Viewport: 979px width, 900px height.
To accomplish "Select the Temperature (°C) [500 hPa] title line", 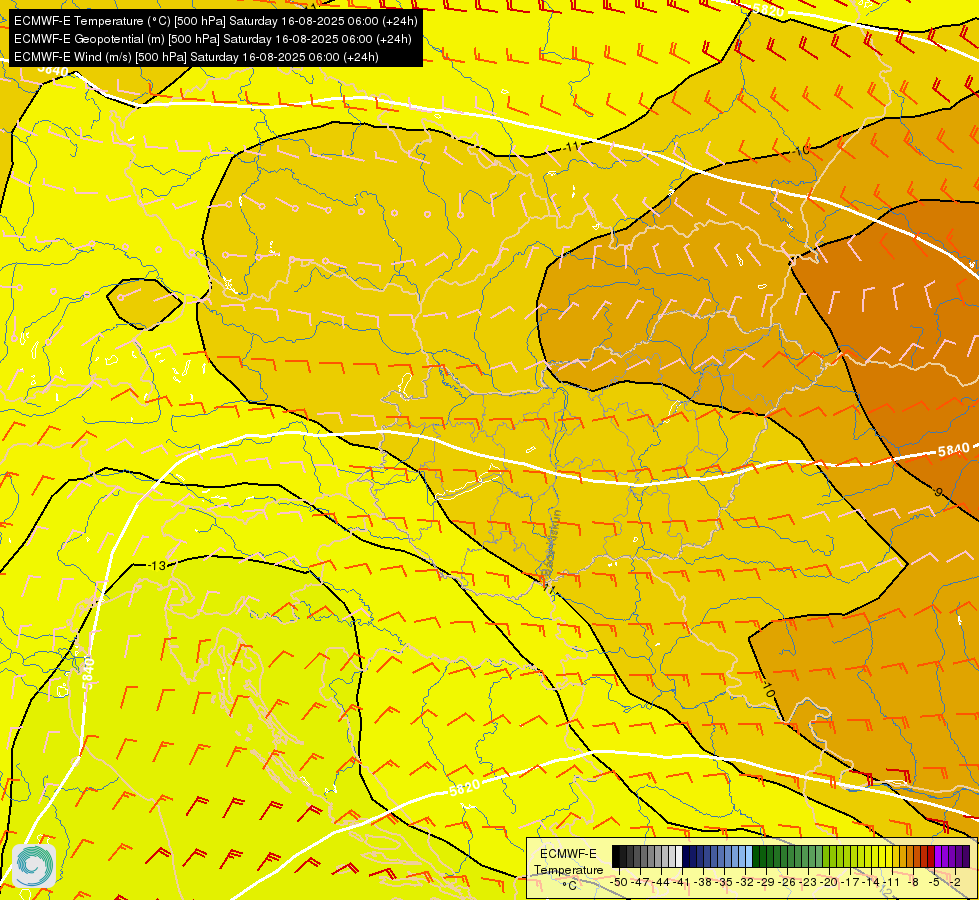I will tap(215, 21).
